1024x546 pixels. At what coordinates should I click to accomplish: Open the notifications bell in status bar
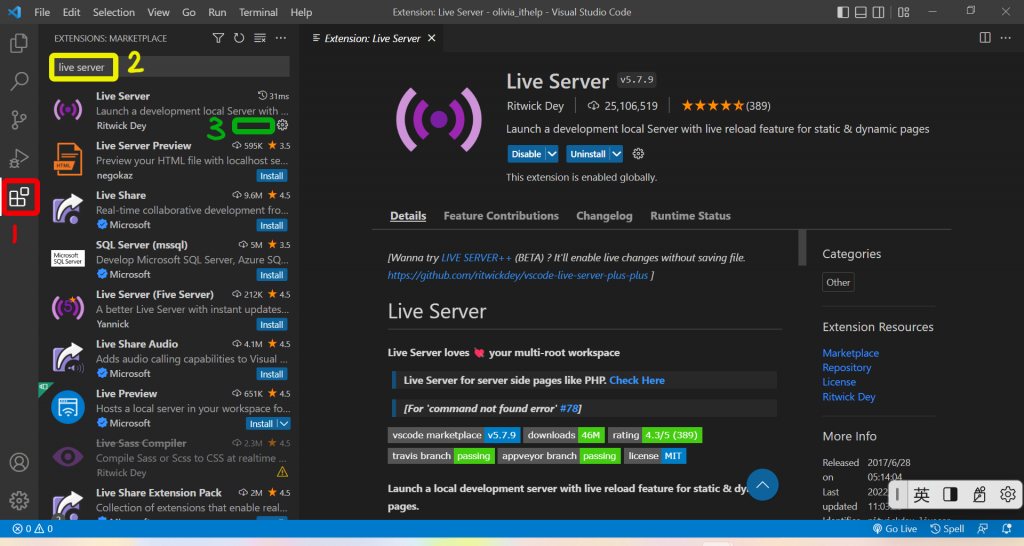tap(1006, 529)
